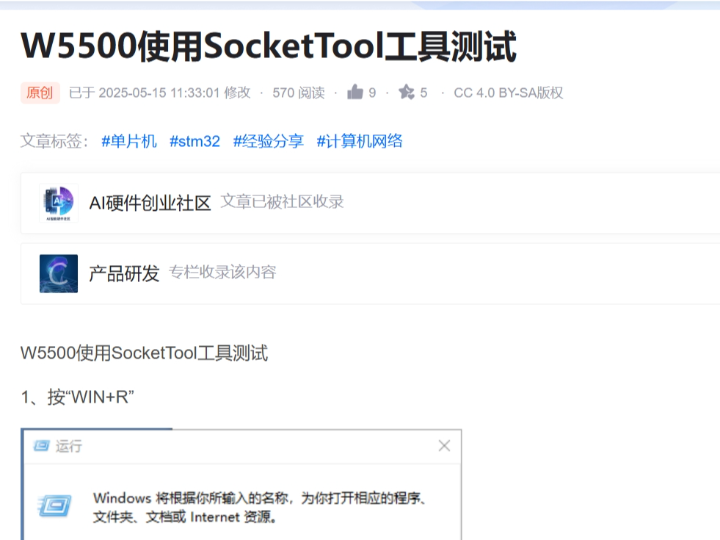The image size is (720, 540).
Task: Click the small 运行 dialog title icon
Action: pyautogui.click(x=41, y=446)
